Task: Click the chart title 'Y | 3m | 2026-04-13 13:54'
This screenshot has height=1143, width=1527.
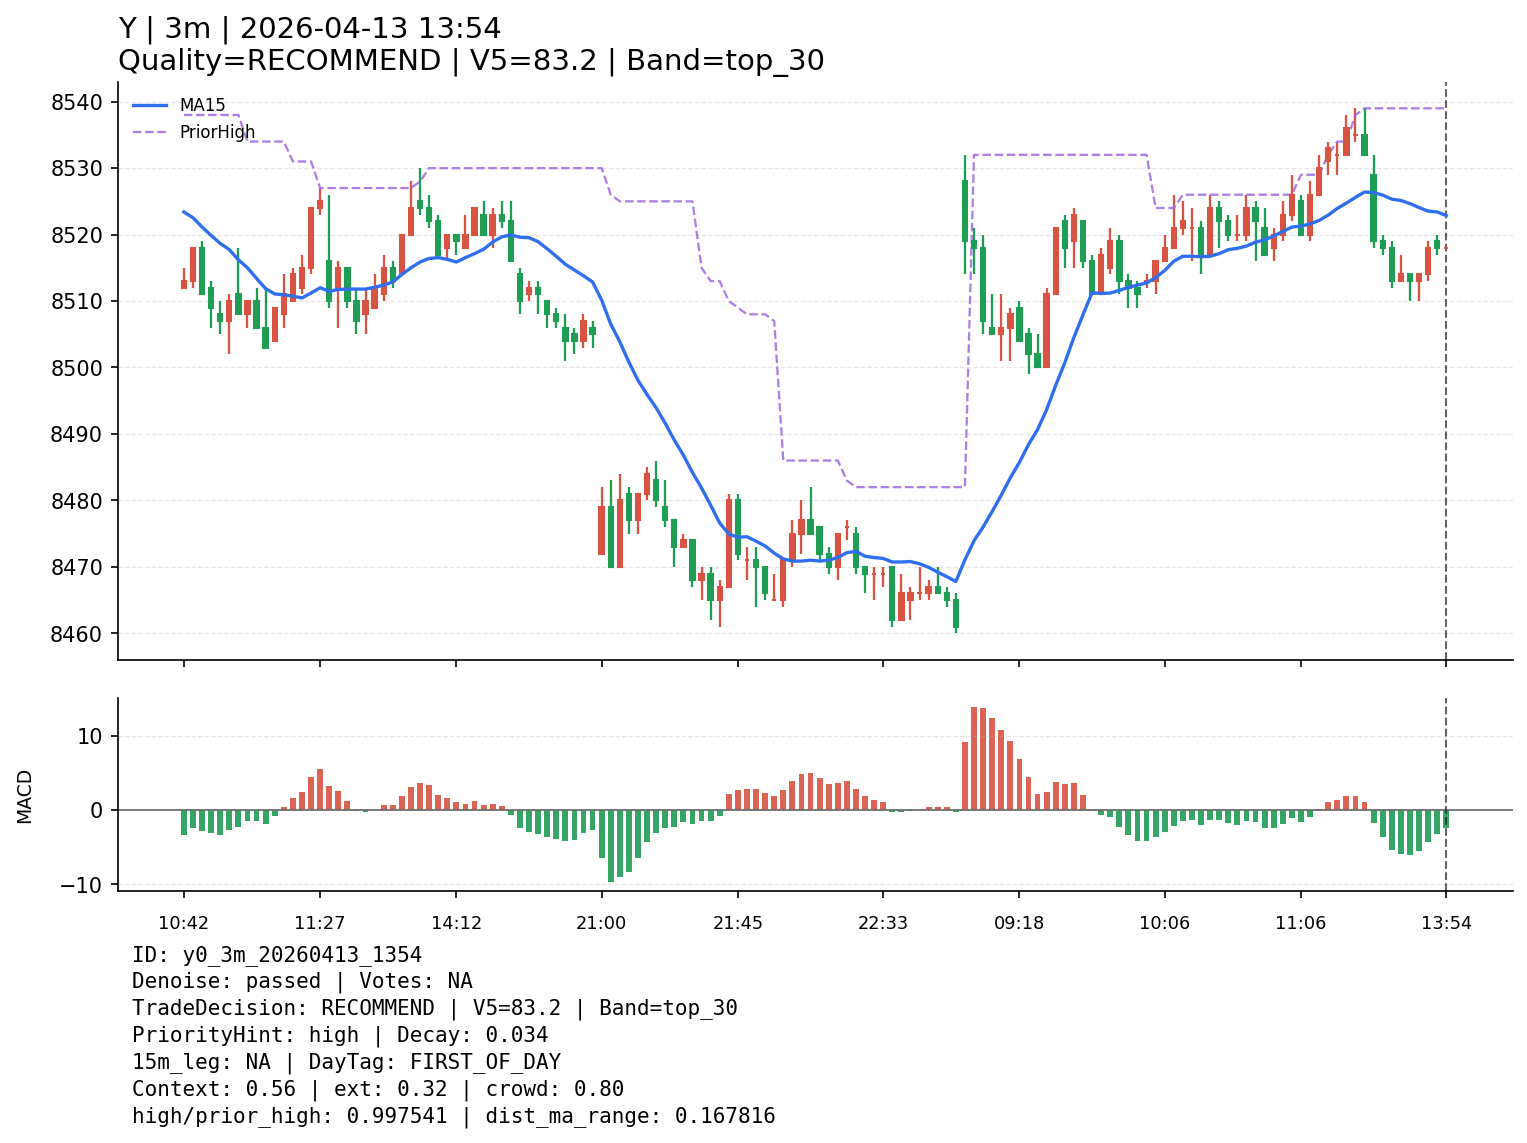Action: point(310,29)
